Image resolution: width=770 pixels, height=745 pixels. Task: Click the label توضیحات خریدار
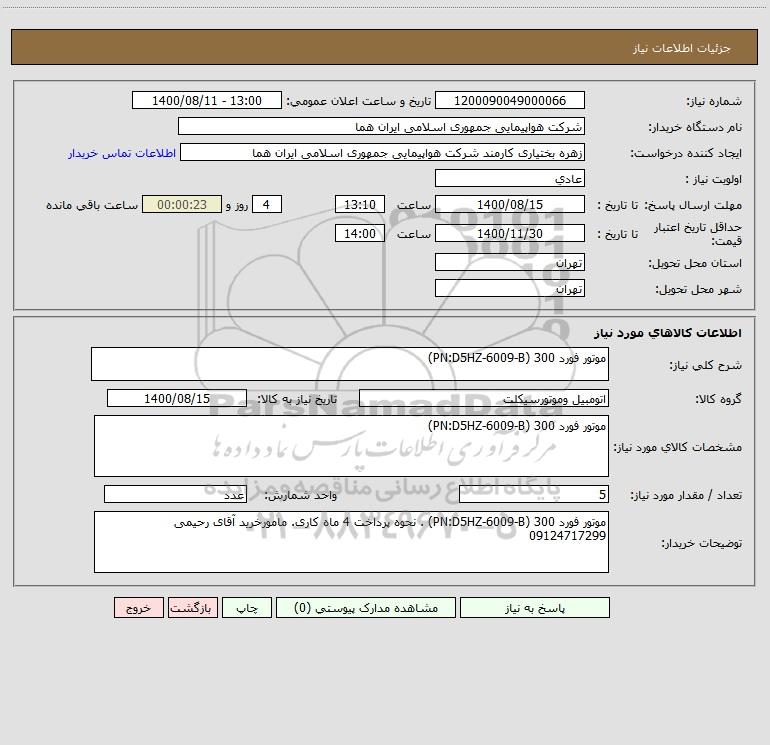(702, 543)
